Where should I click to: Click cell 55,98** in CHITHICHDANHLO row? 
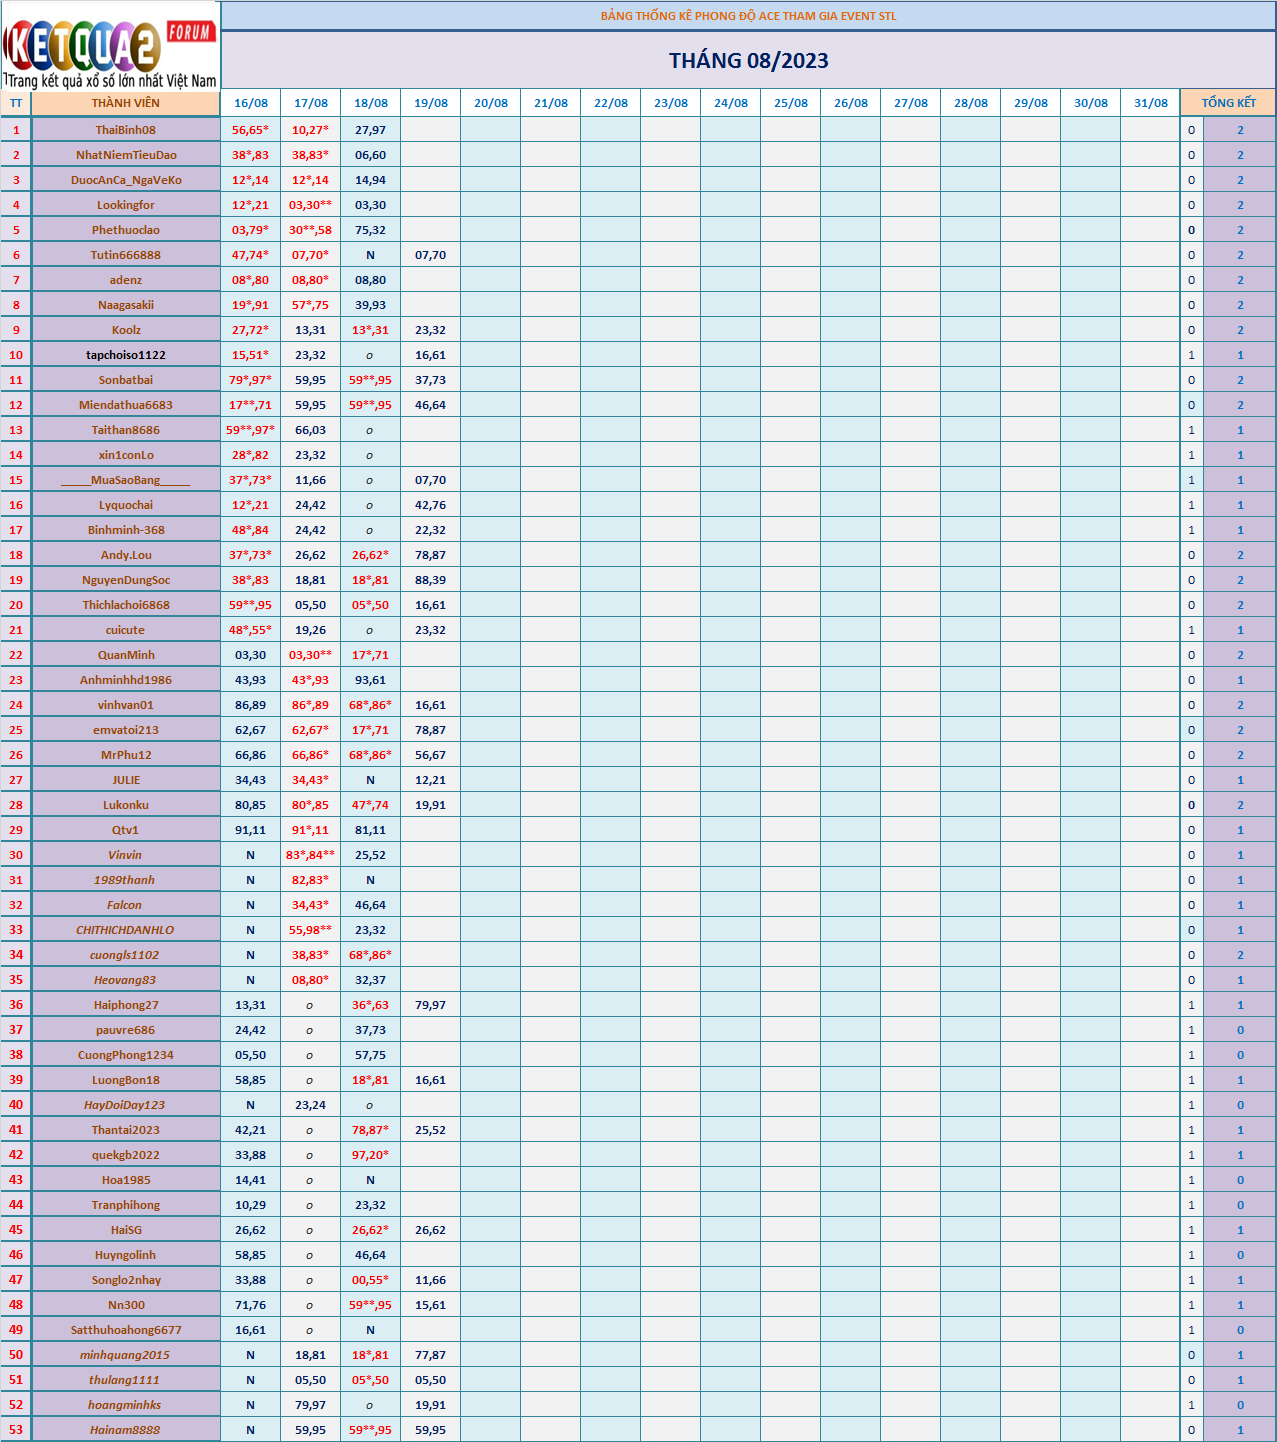[311, 930]
